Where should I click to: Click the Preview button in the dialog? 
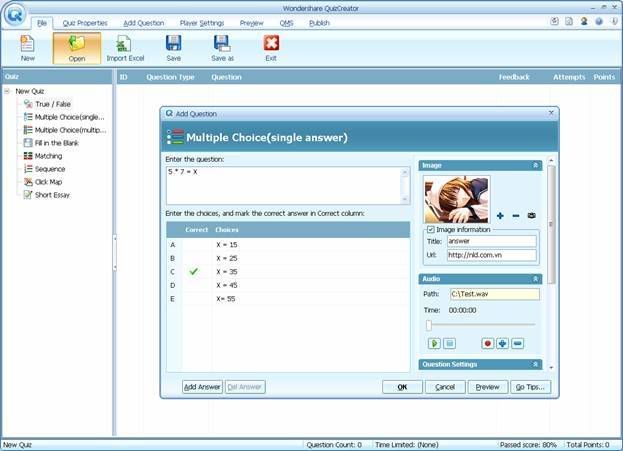pos(485,387)
